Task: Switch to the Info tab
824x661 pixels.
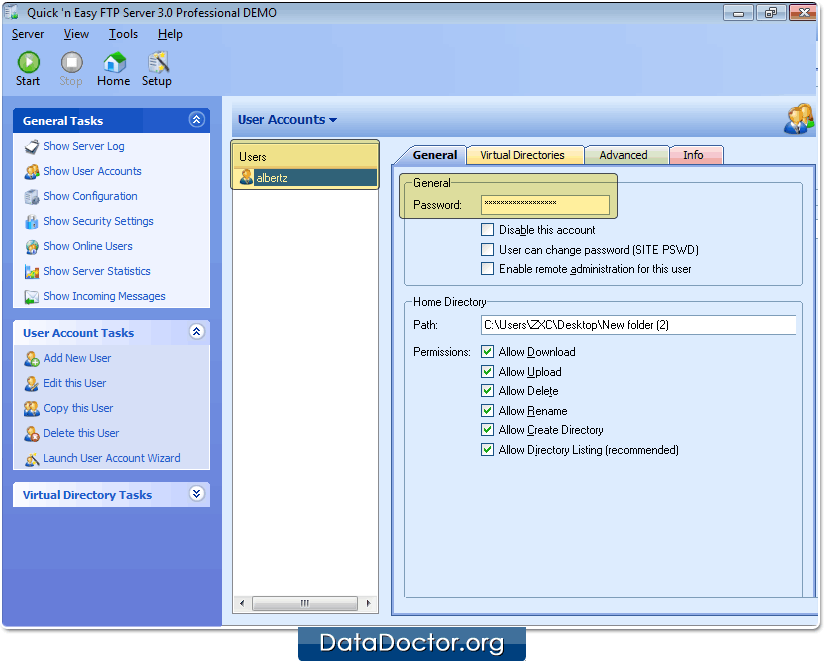Action: [x=694, y=156]
